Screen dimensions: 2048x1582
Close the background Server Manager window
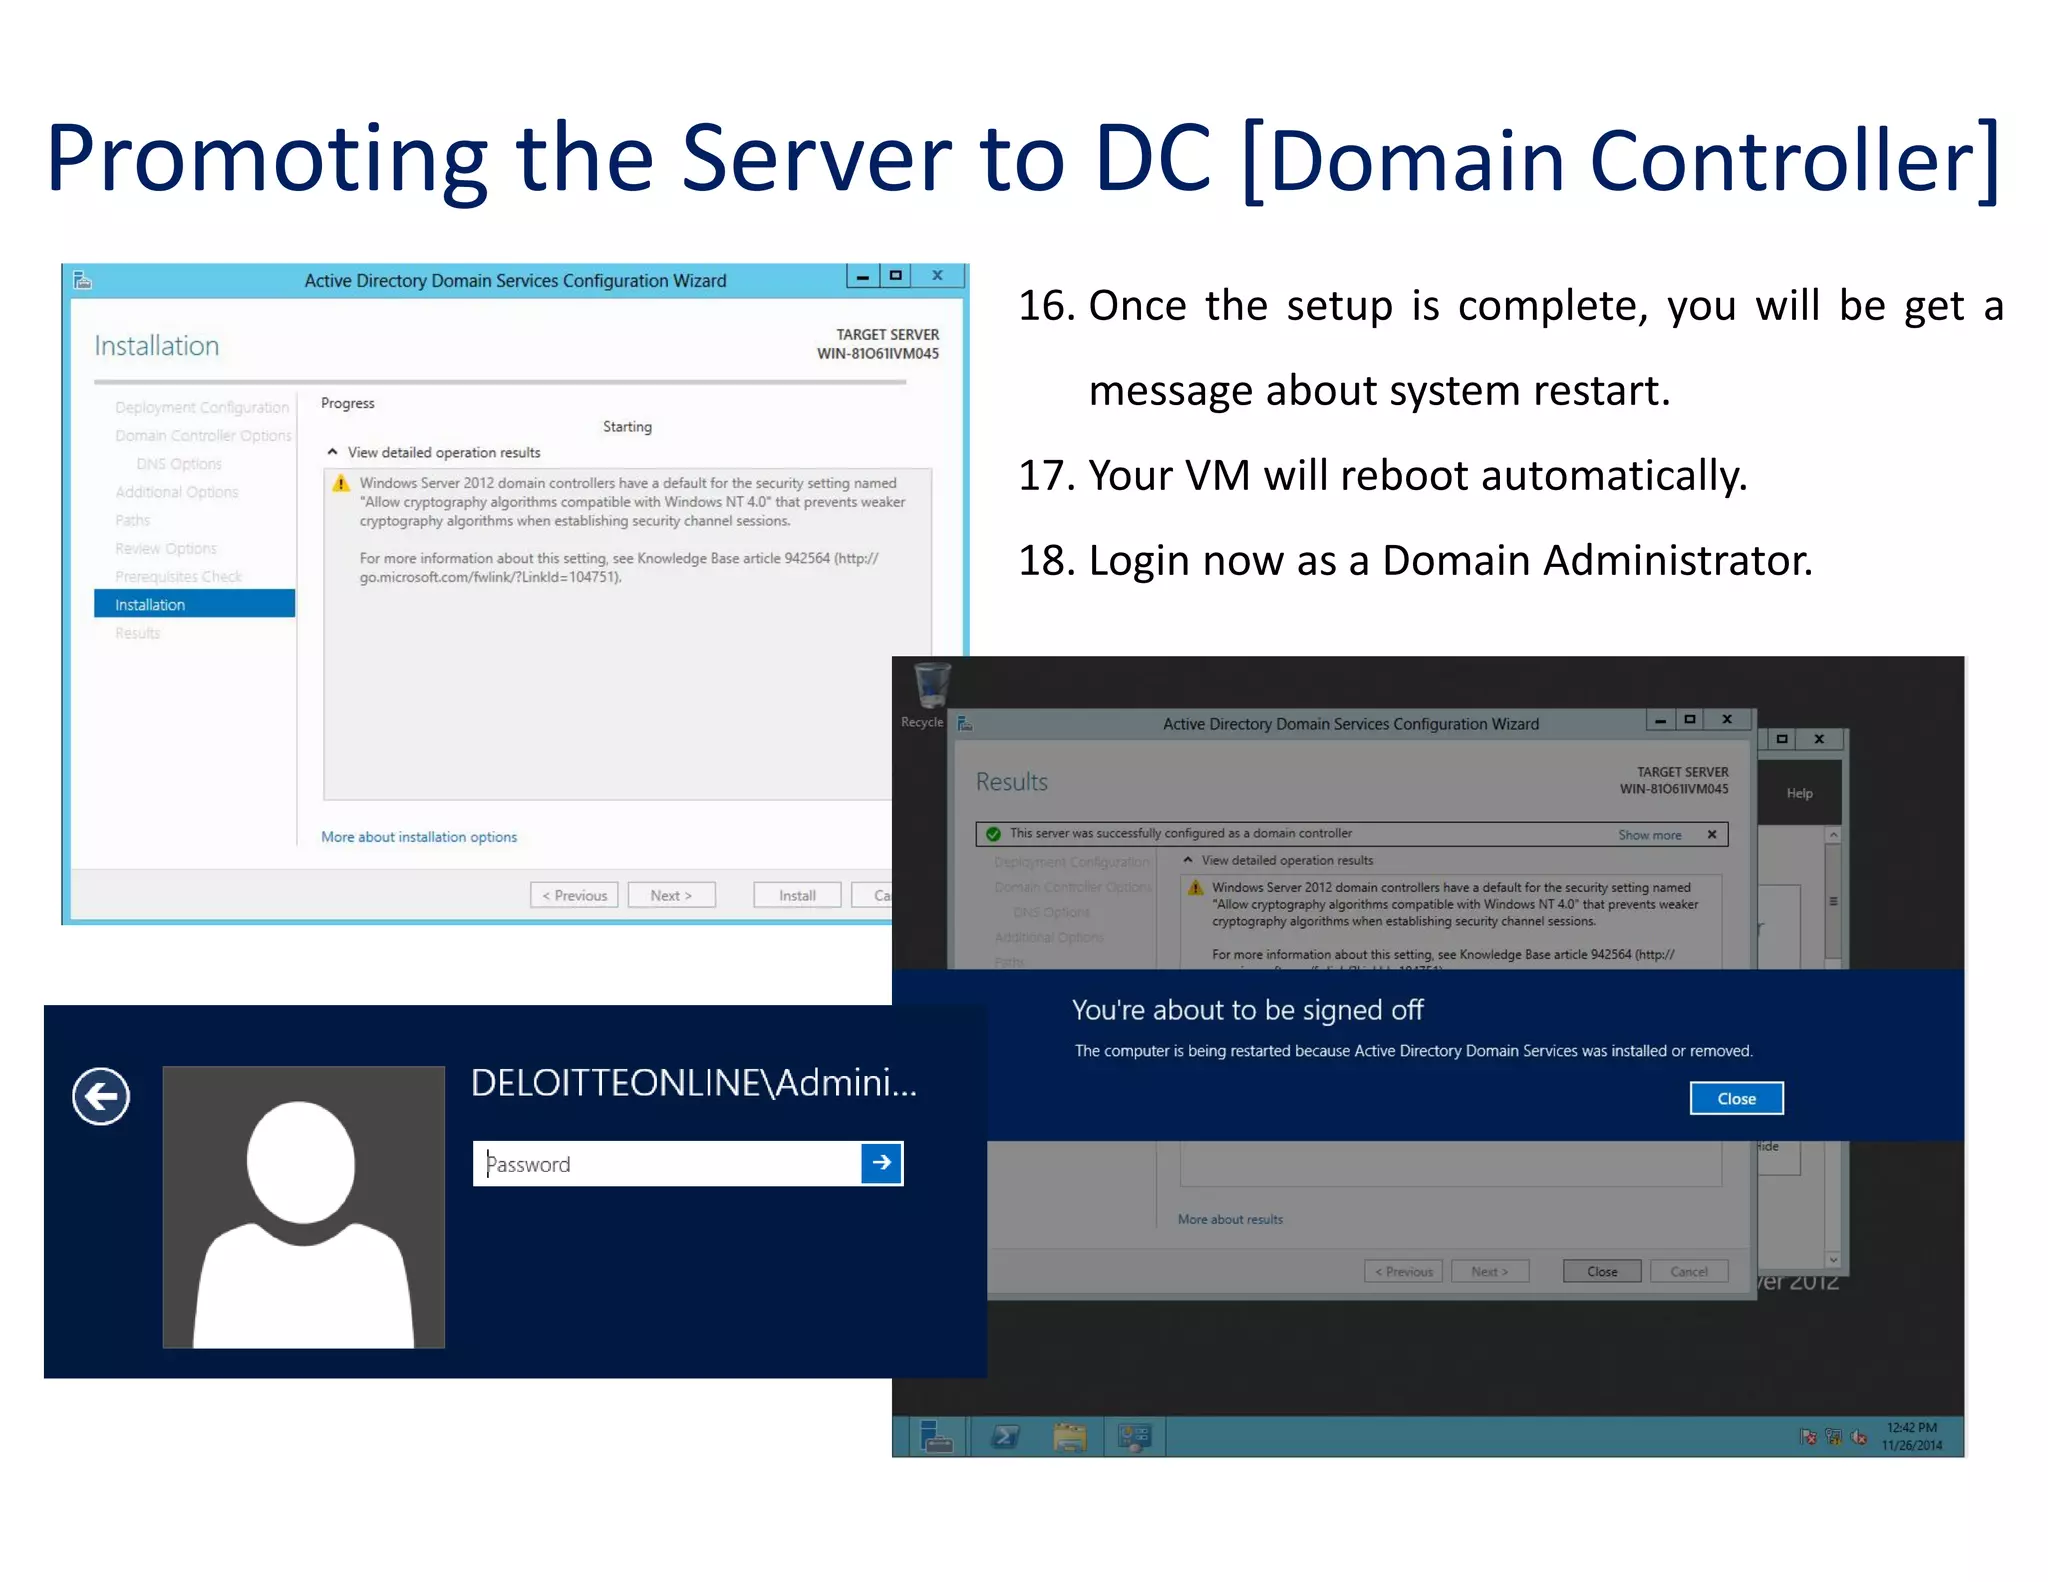click(x=1819, y=739)
